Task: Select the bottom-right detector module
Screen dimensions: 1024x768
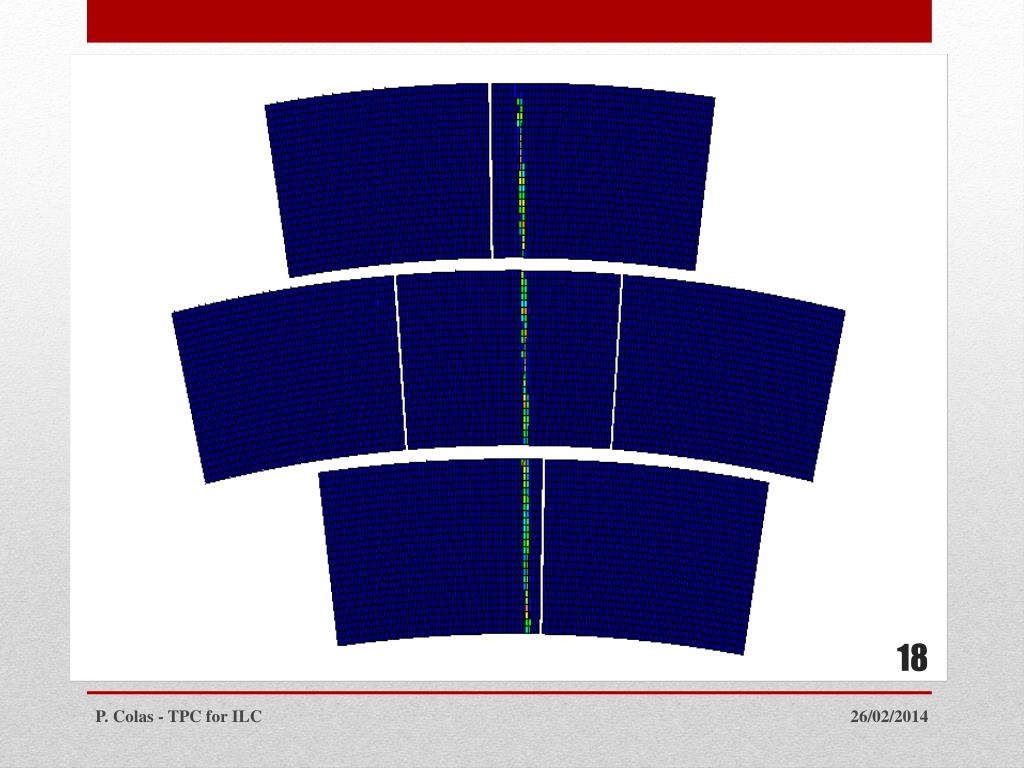Action: tap(655, 556)
